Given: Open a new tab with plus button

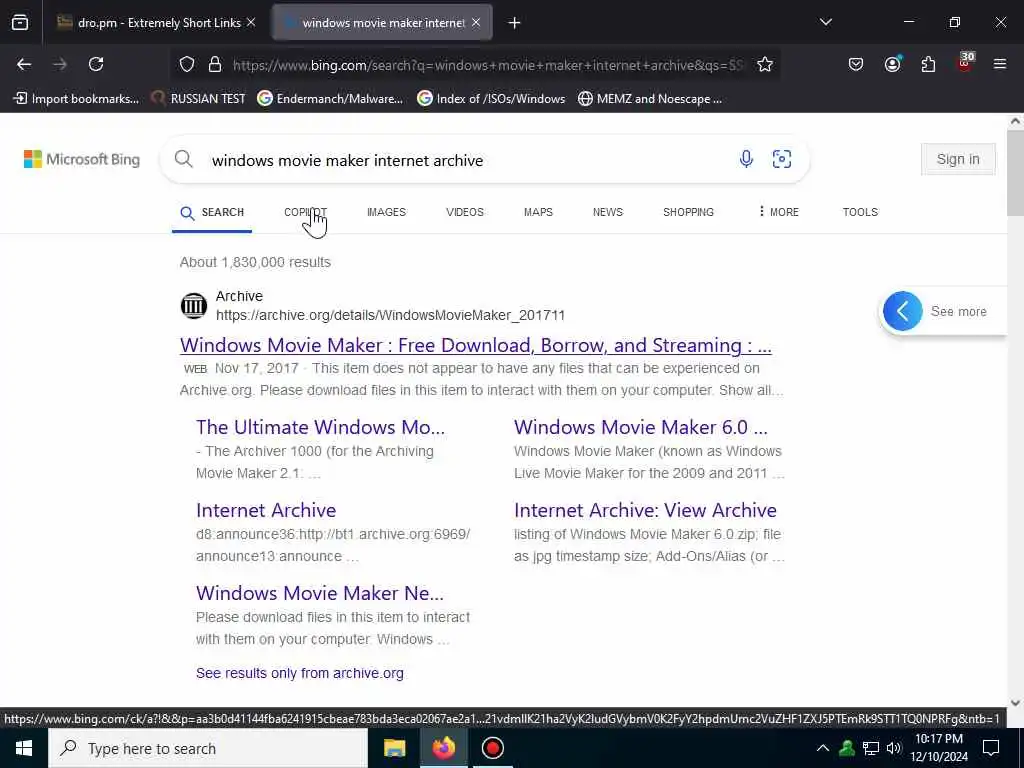Looking at the screenshot, I should tap(515, 23).
